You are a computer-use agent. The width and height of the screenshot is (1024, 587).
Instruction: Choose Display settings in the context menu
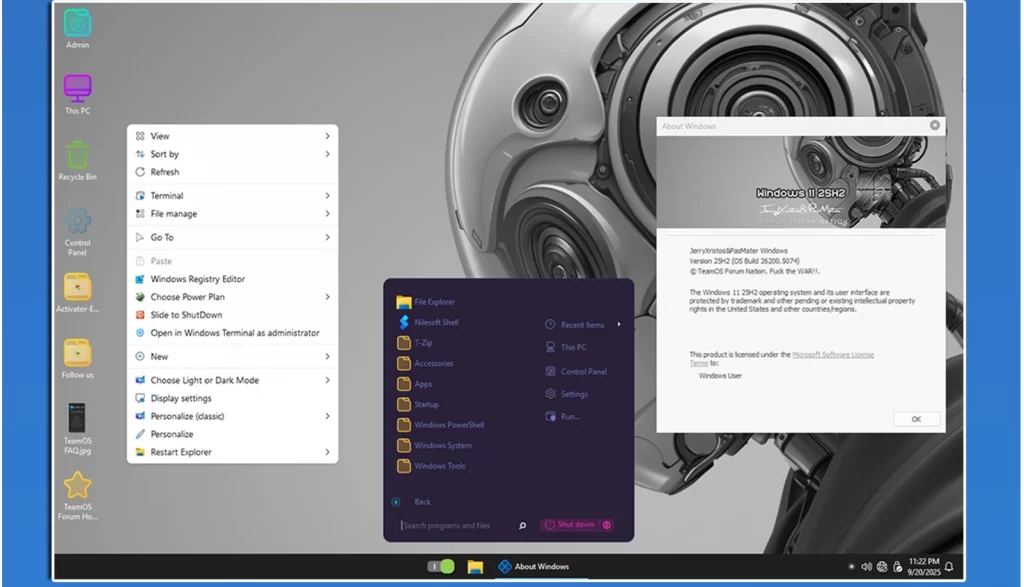[181, 398]
